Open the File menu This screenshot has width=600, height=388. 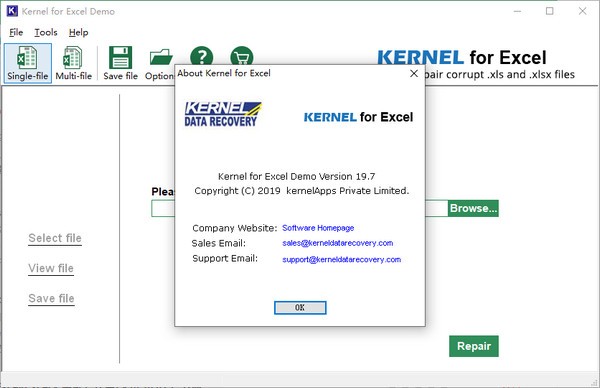(x=16, y=33)
